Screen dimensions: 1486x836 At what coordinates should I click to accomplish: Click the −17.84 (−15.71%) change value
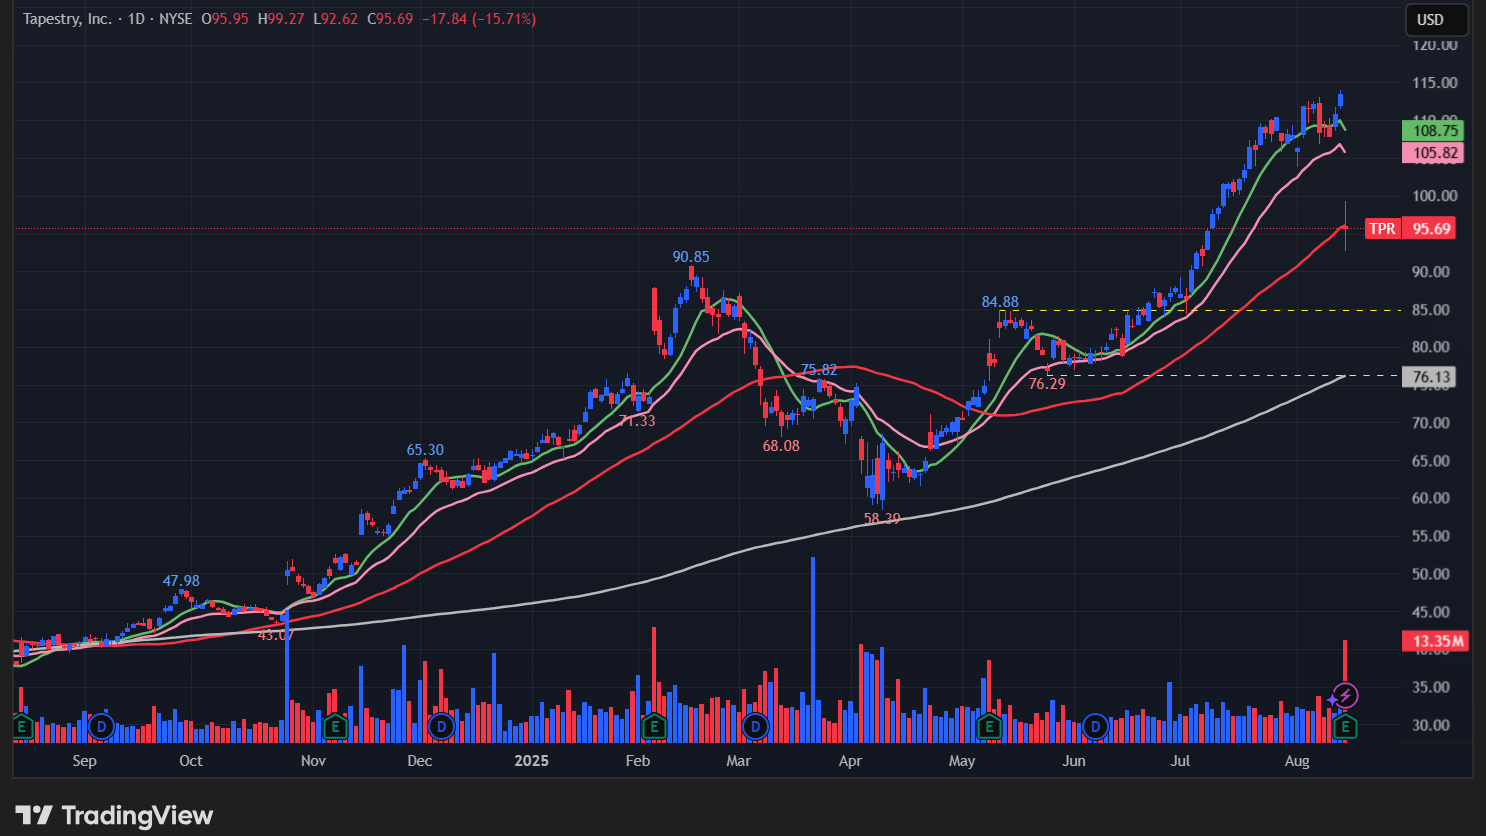(x=479, y=19)
